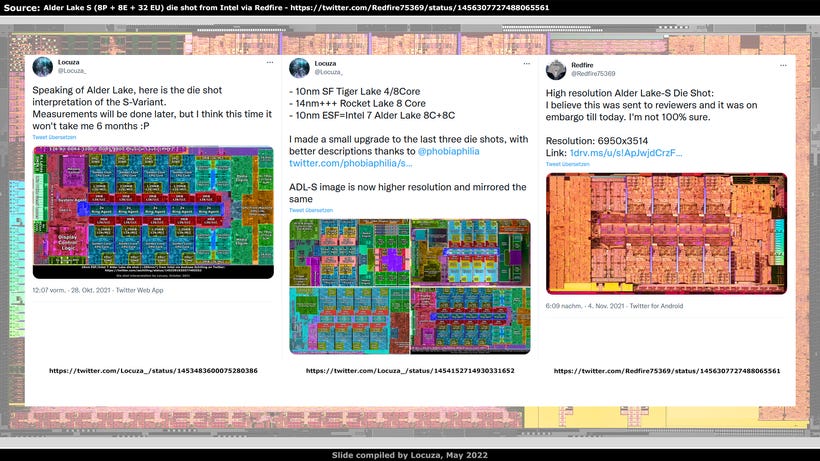820x461 pixels.
Task: Click the 'Twitter Web App' source label
Action: pyautogui.click(x=140, y=290)
